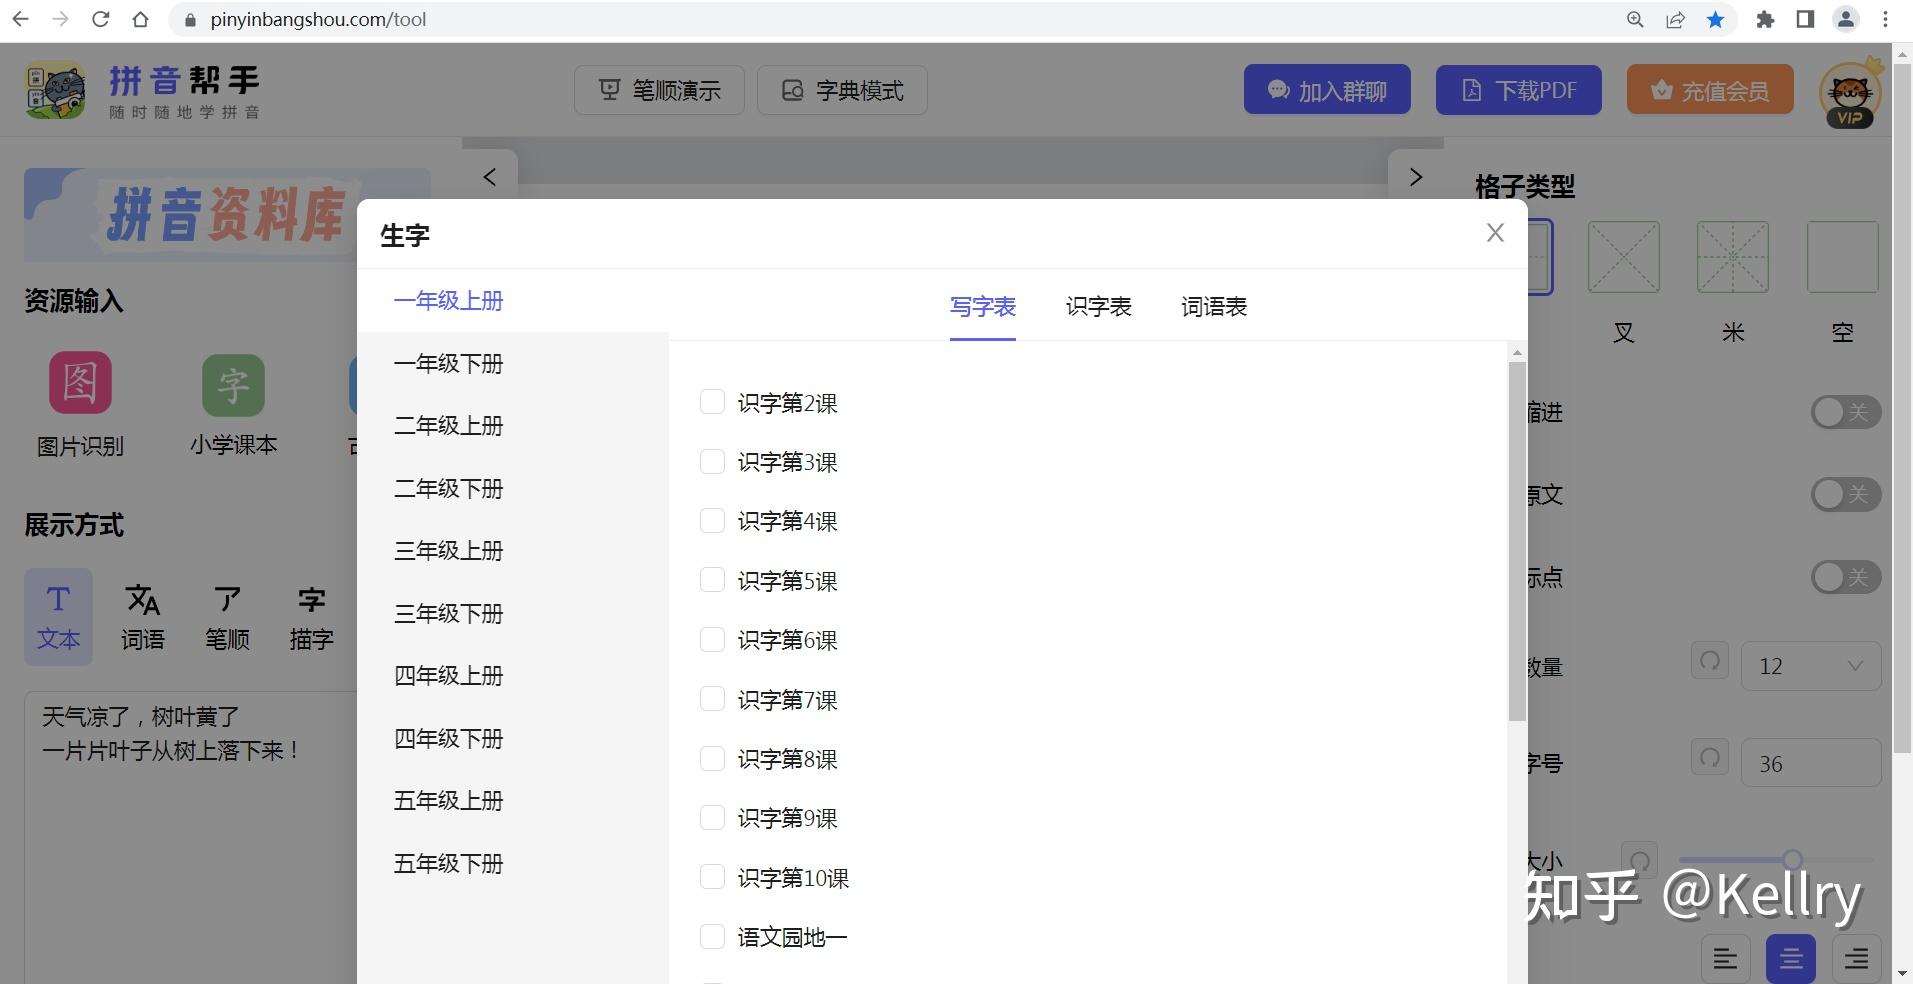Viewport: 1913px width, 984px height.
Task: Switch to the 识字表 tab
Action: coord(1099,307)
